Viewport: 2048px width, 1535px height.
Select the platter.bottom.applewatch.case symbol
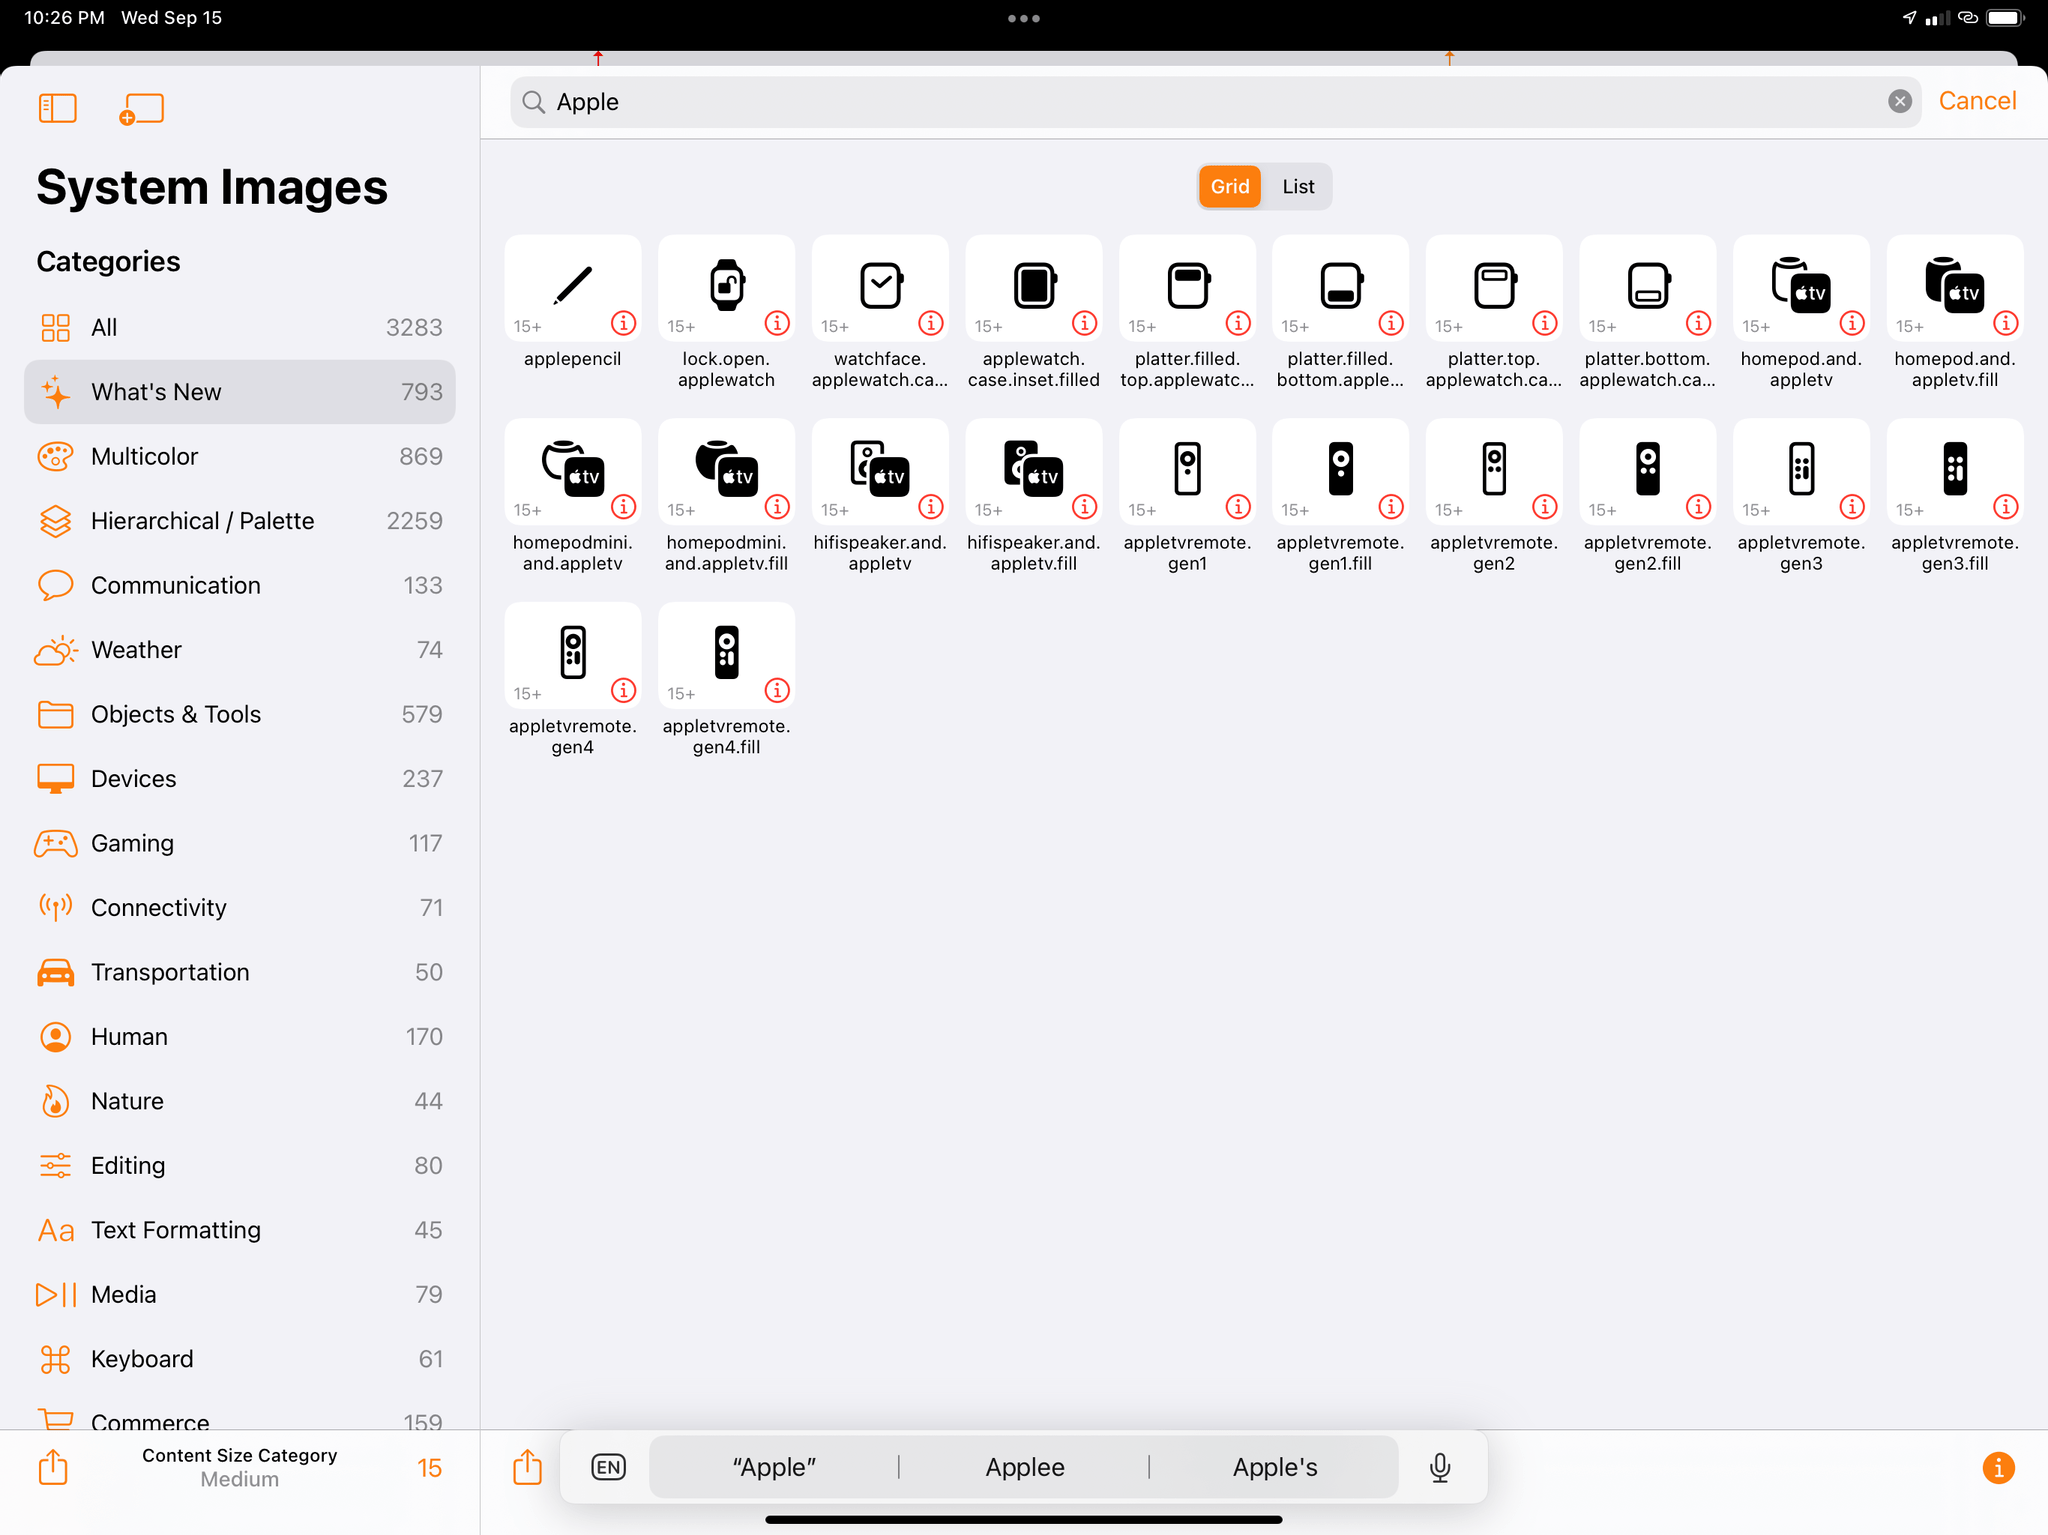[x=1648, y=286]
